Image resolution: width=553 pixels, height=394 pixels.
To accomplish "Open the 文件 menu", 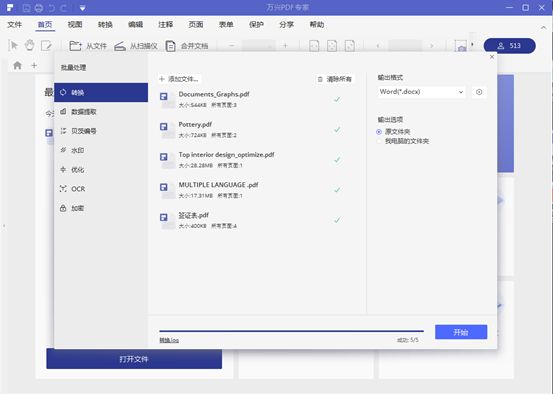I will pos(15,25).
